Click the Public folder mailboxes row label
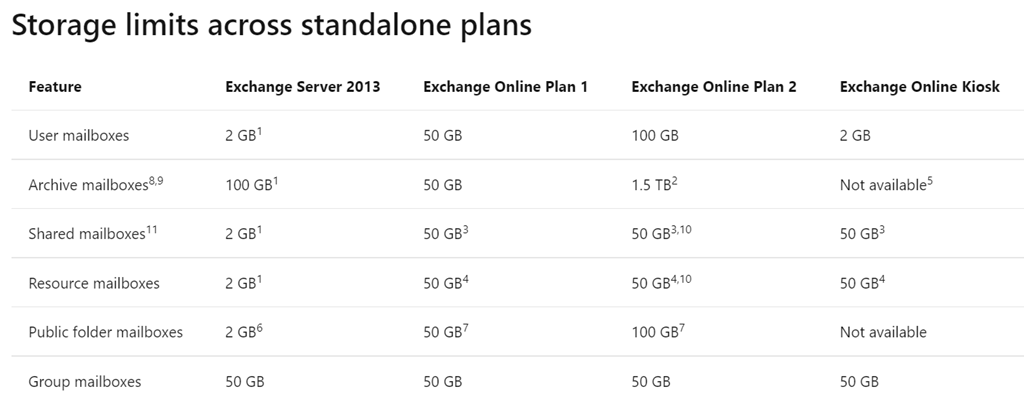This screenshot has width=1024, height=412. point(106,332)
